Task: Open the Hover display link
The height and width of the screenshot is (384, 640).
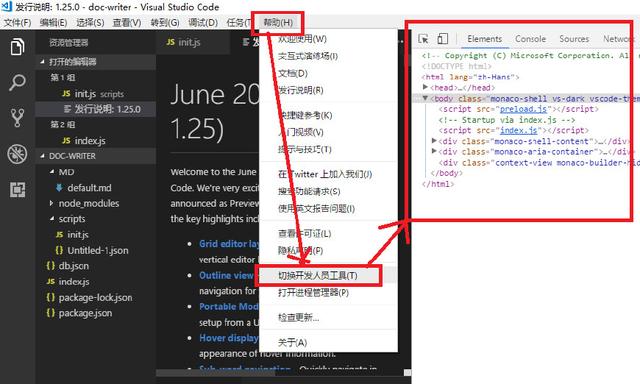Action: pos(229,338)
